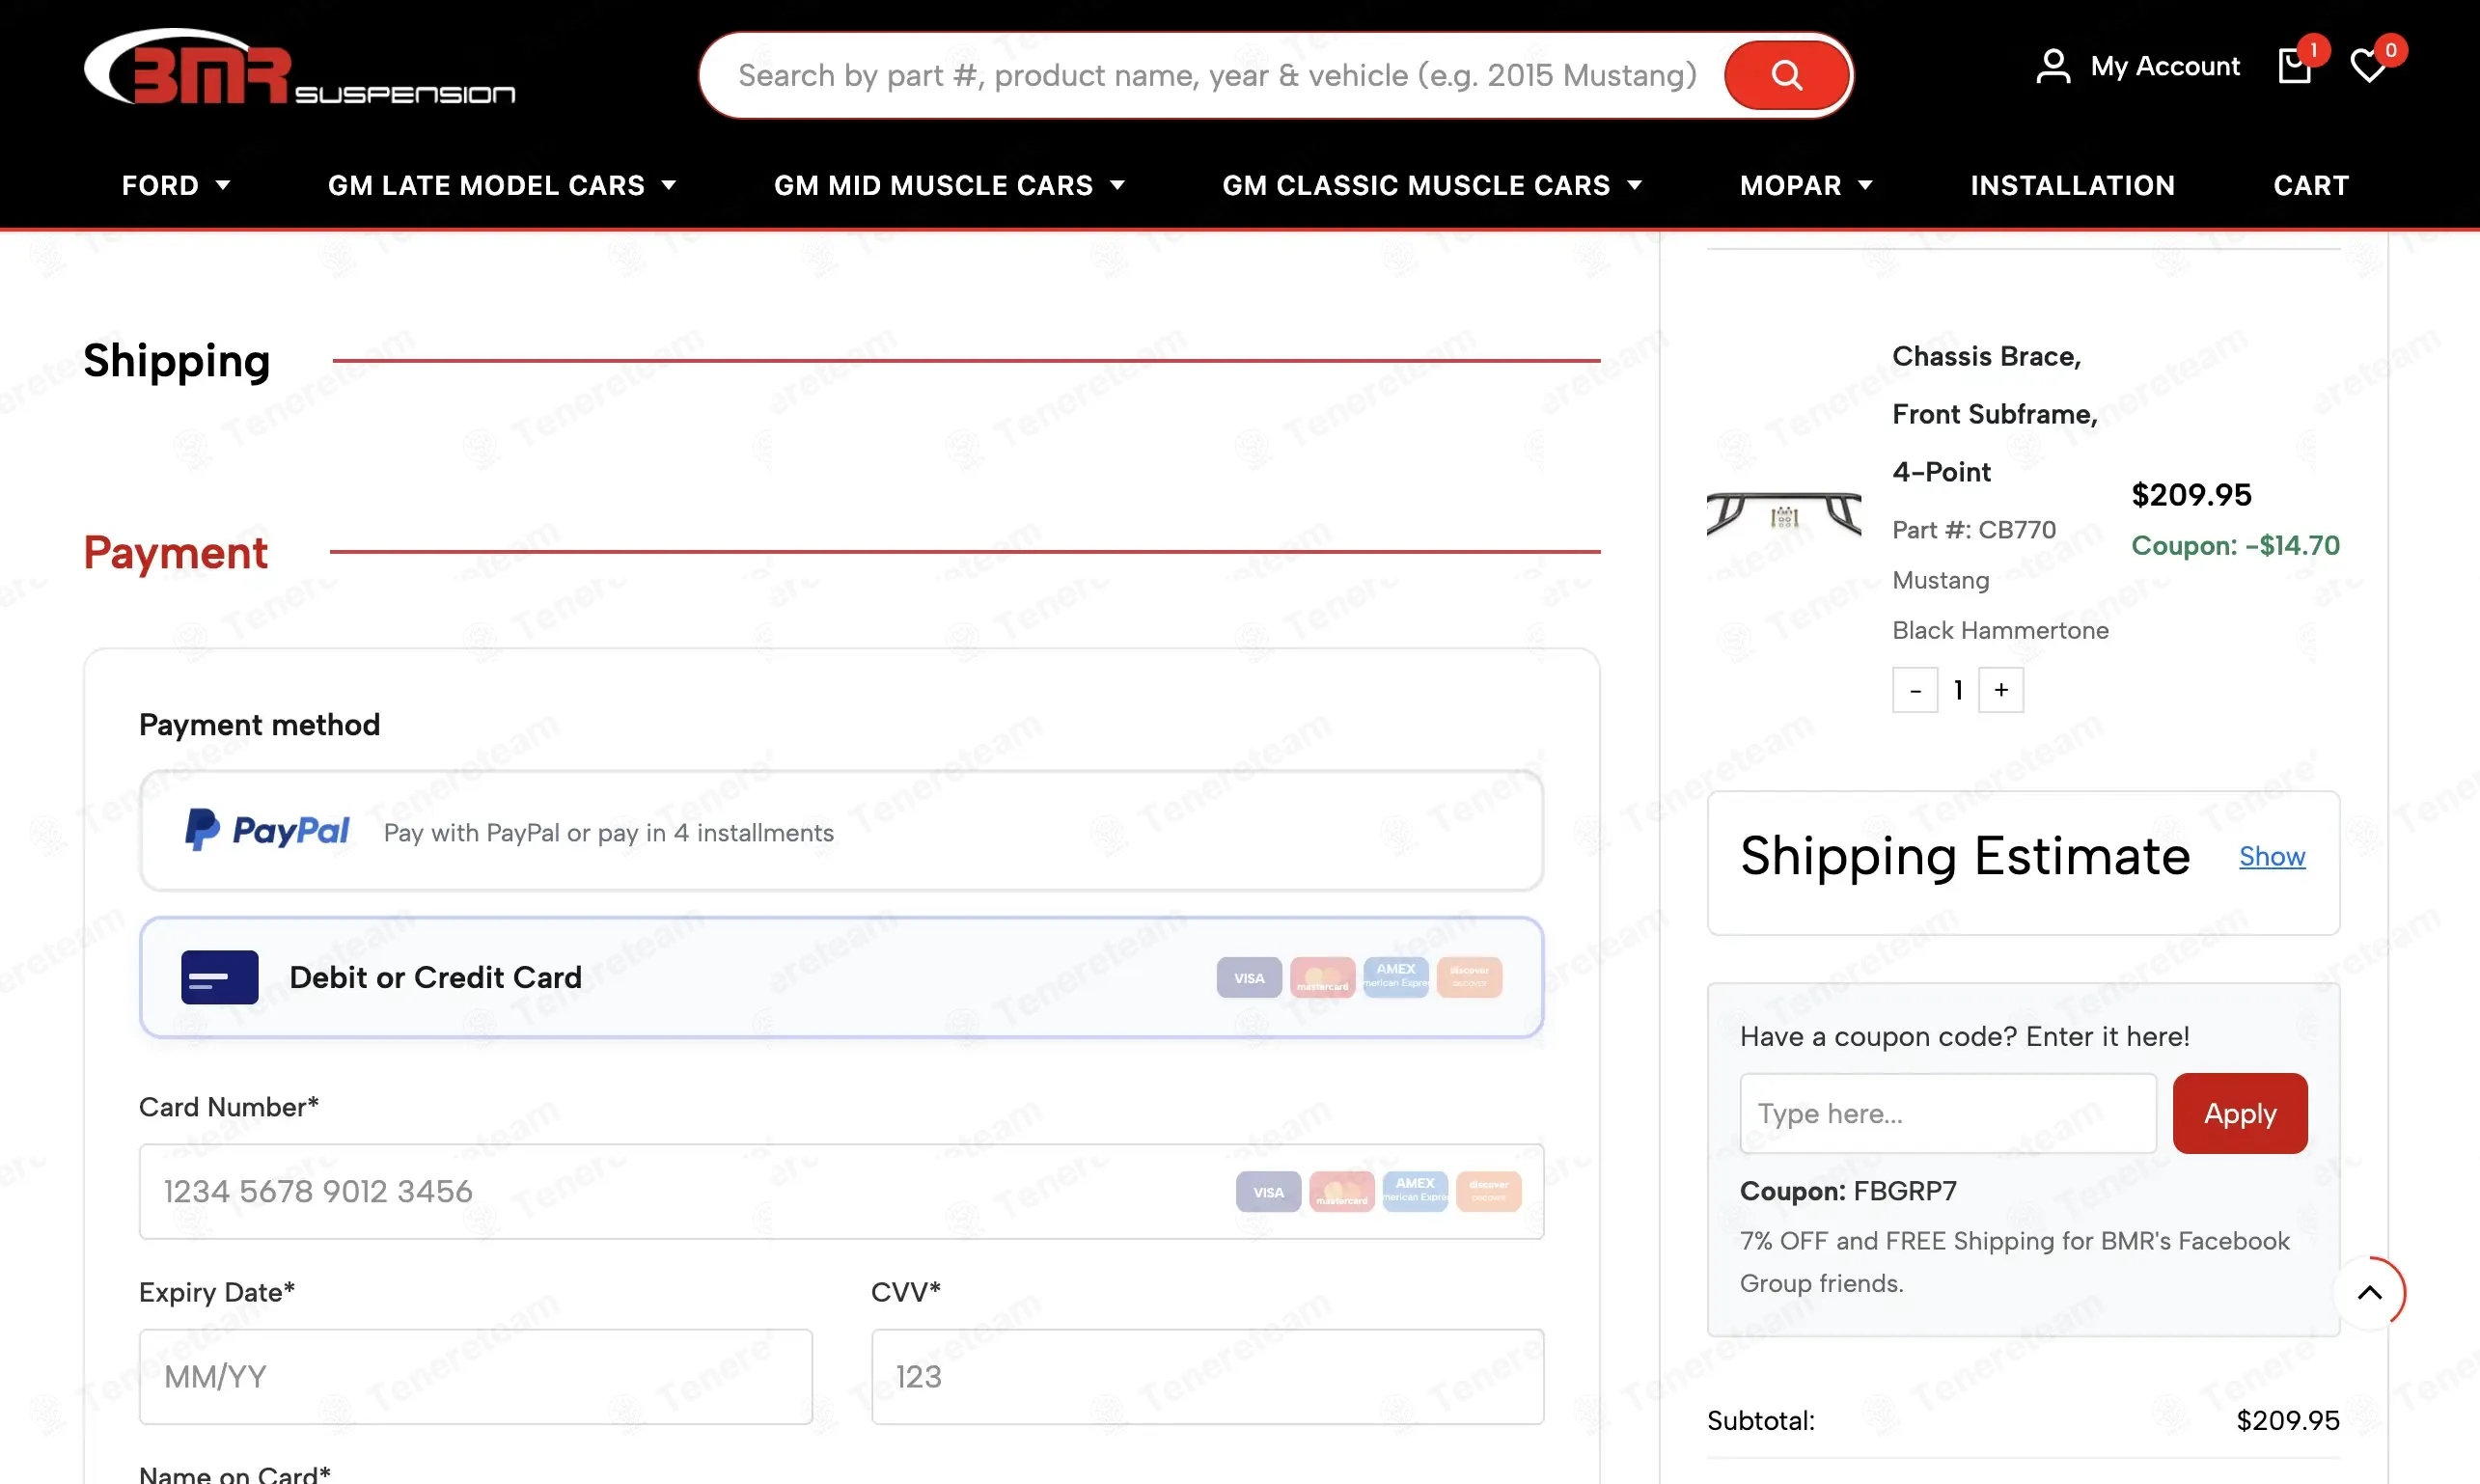
Task: Decrease item quantity with minus button
Action: pyautogui.click(x=1914, y=690)
